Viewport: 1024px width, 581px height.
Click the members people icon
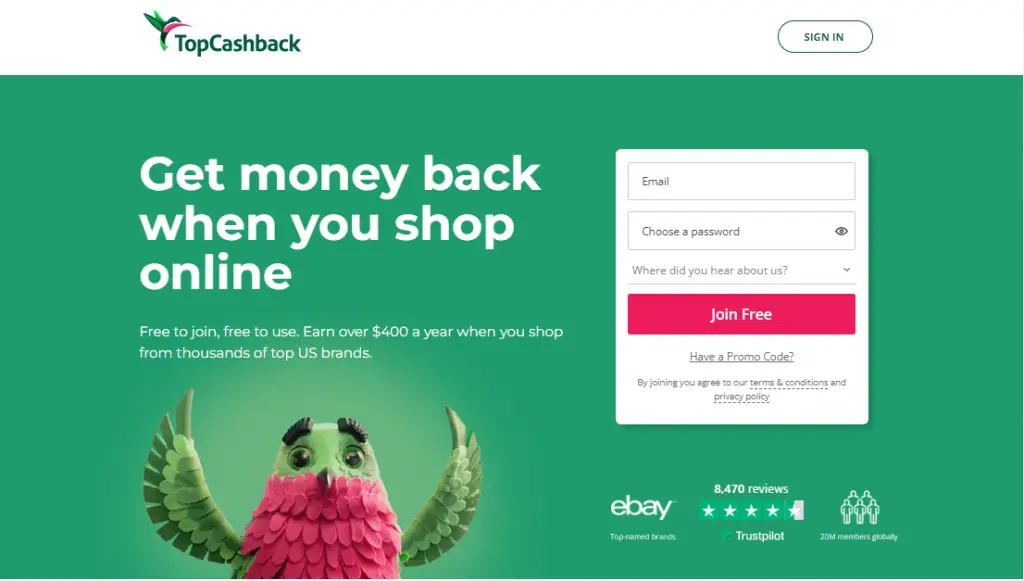[x=859, y=507]
